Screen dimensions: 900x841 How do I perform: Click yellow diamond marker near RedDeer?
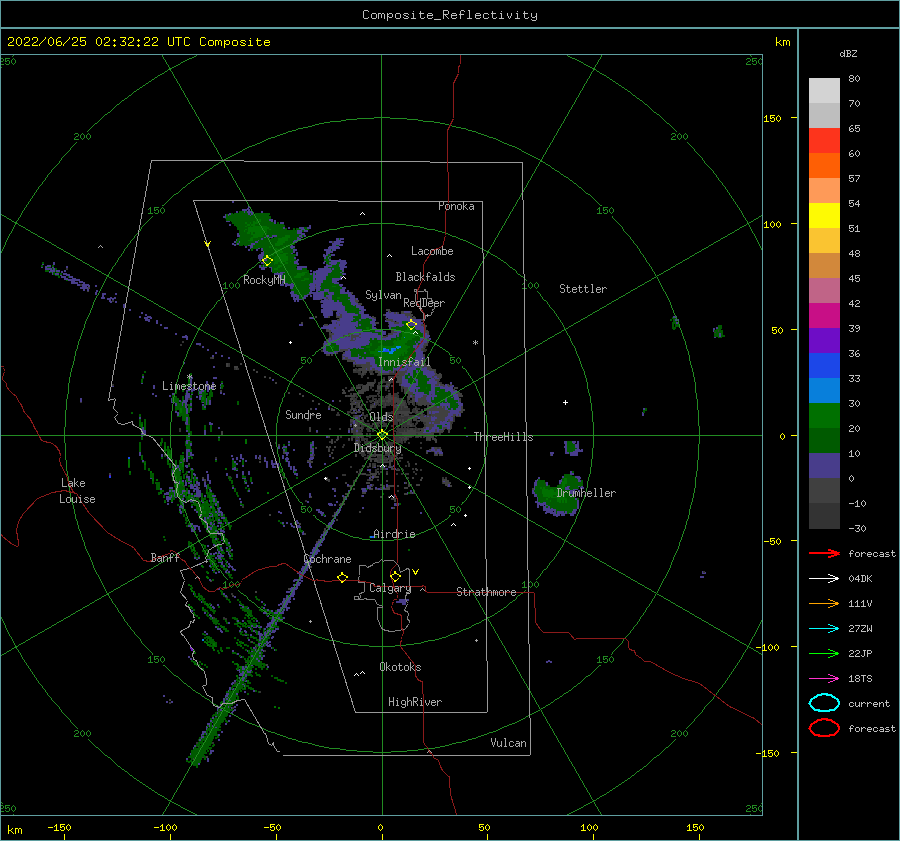411,325
